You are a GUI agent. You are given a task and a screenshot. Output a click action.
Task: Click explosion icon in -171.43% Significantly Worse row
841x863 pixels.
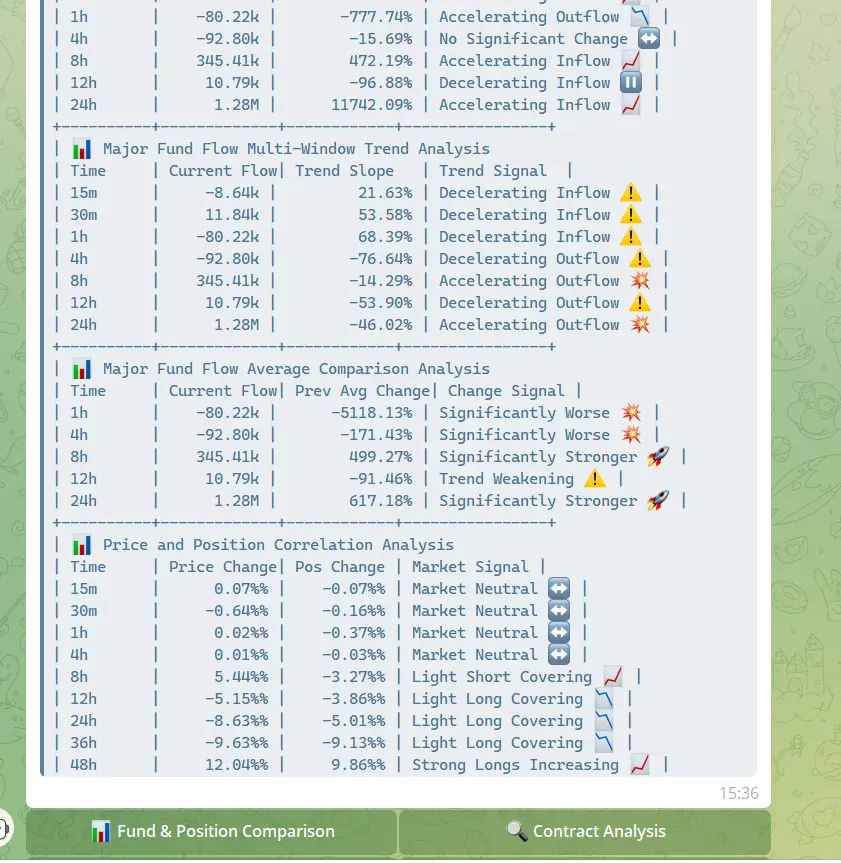(631, 435)
